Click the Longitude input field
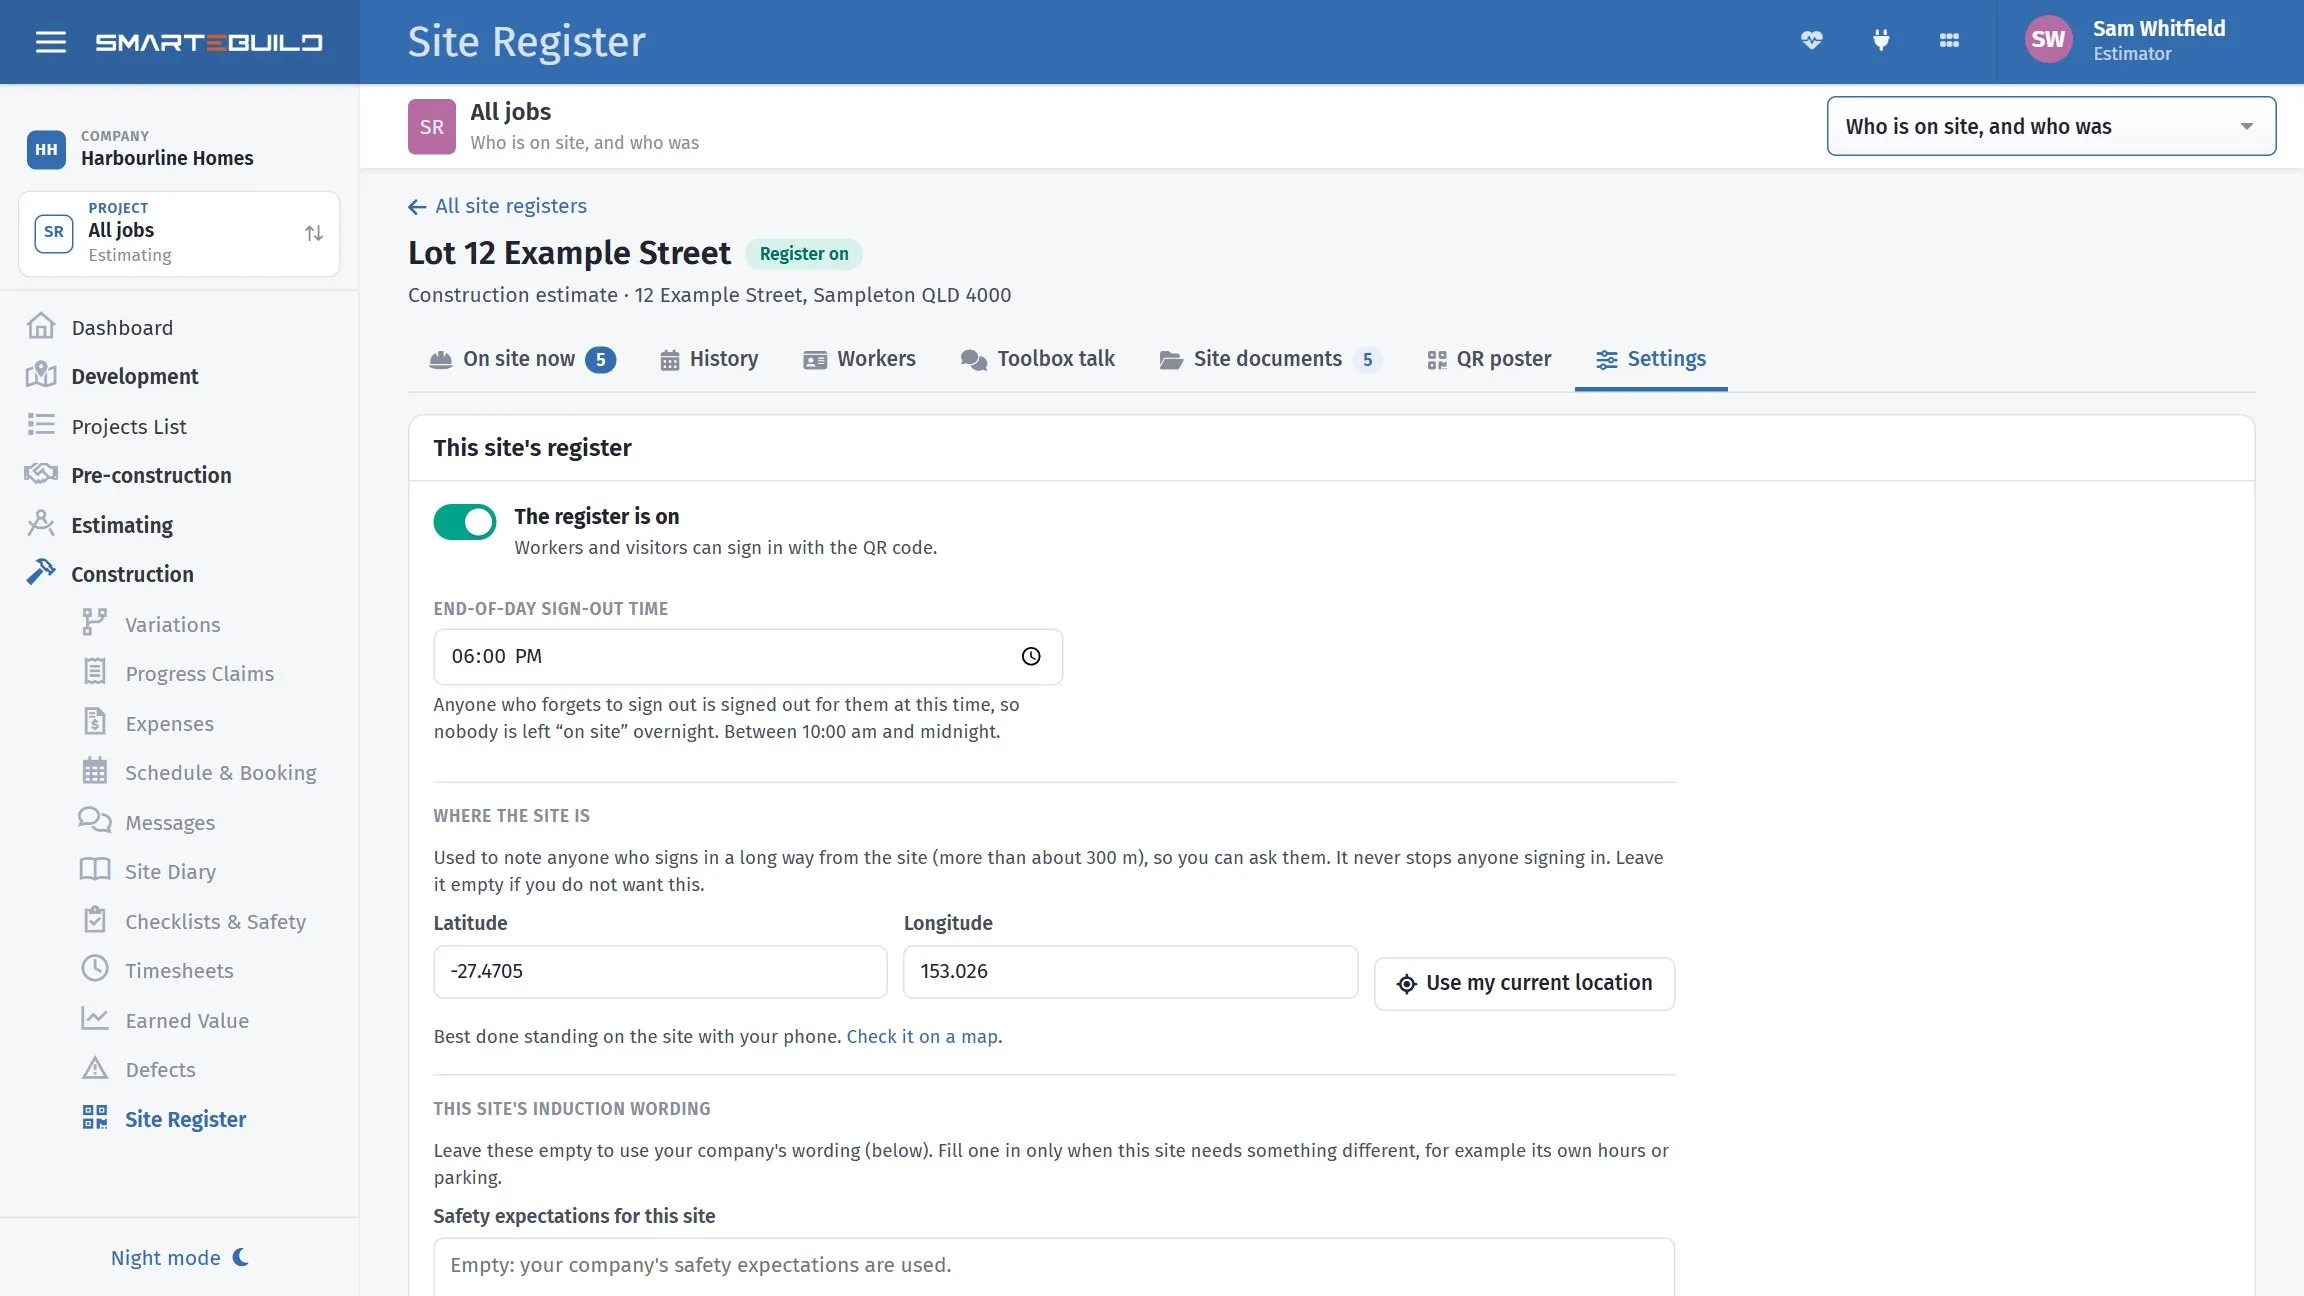 [1130, 971]
